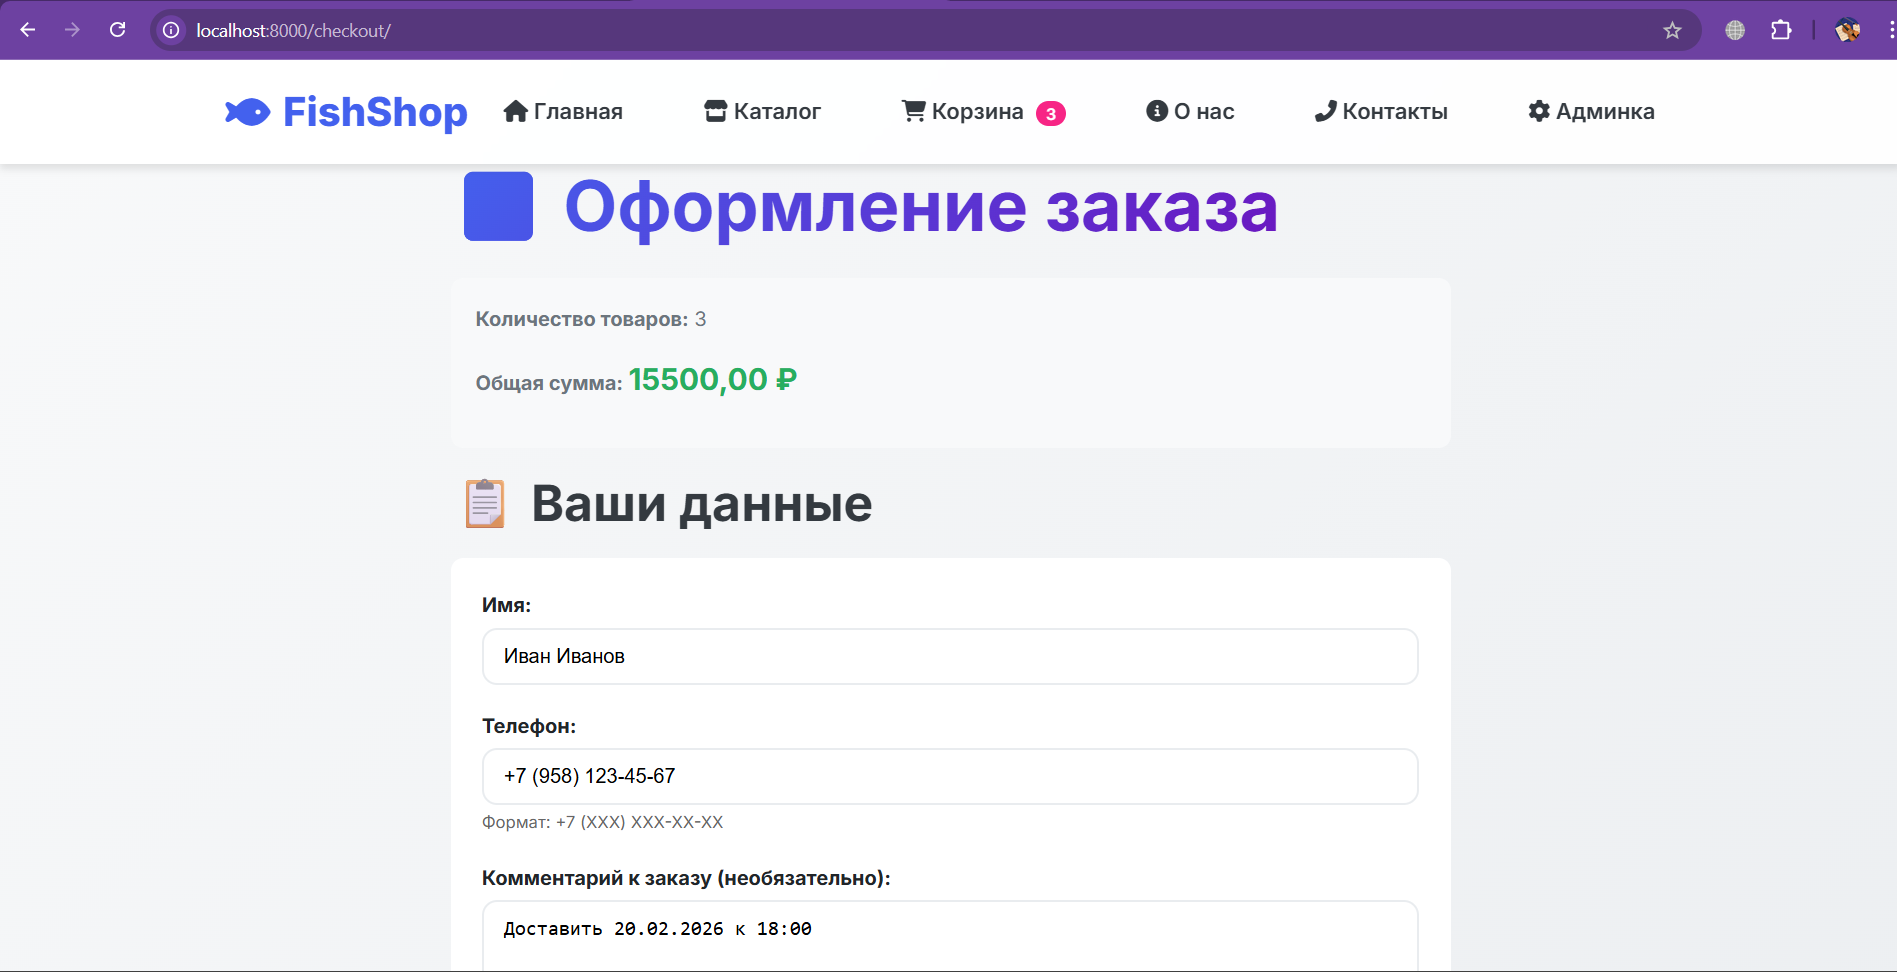Open the cart icon next to Корзина

point(911,110)
